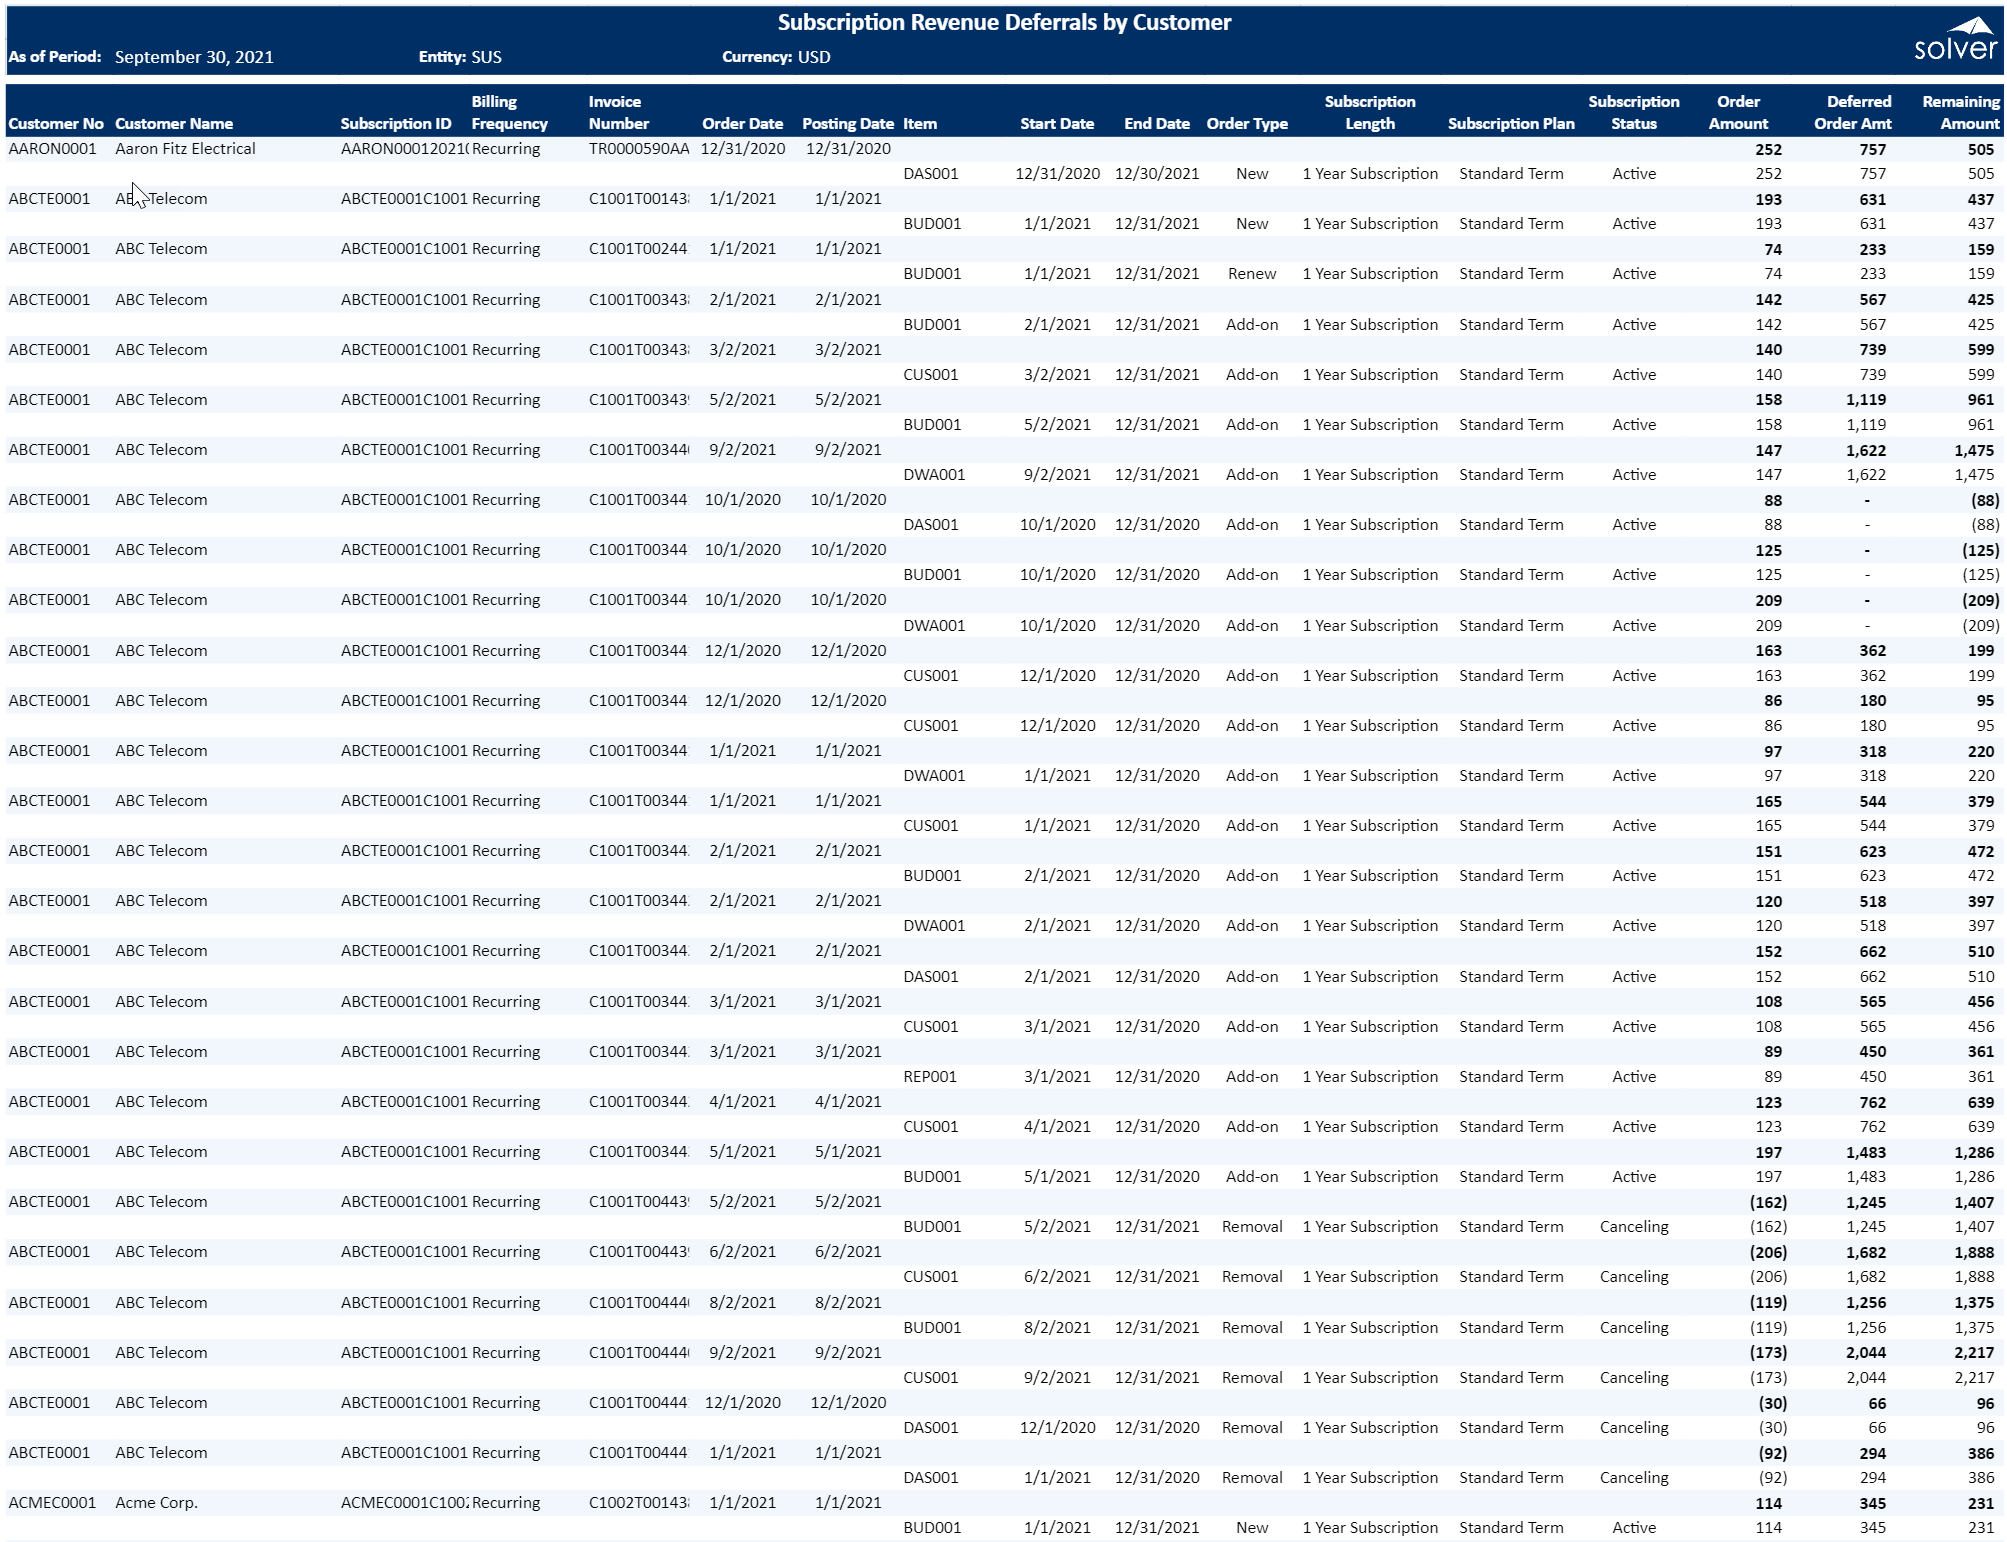The image size is (2007, 1542).
Task: Click the Customer Name column header
Action: [x=174, y=124]
